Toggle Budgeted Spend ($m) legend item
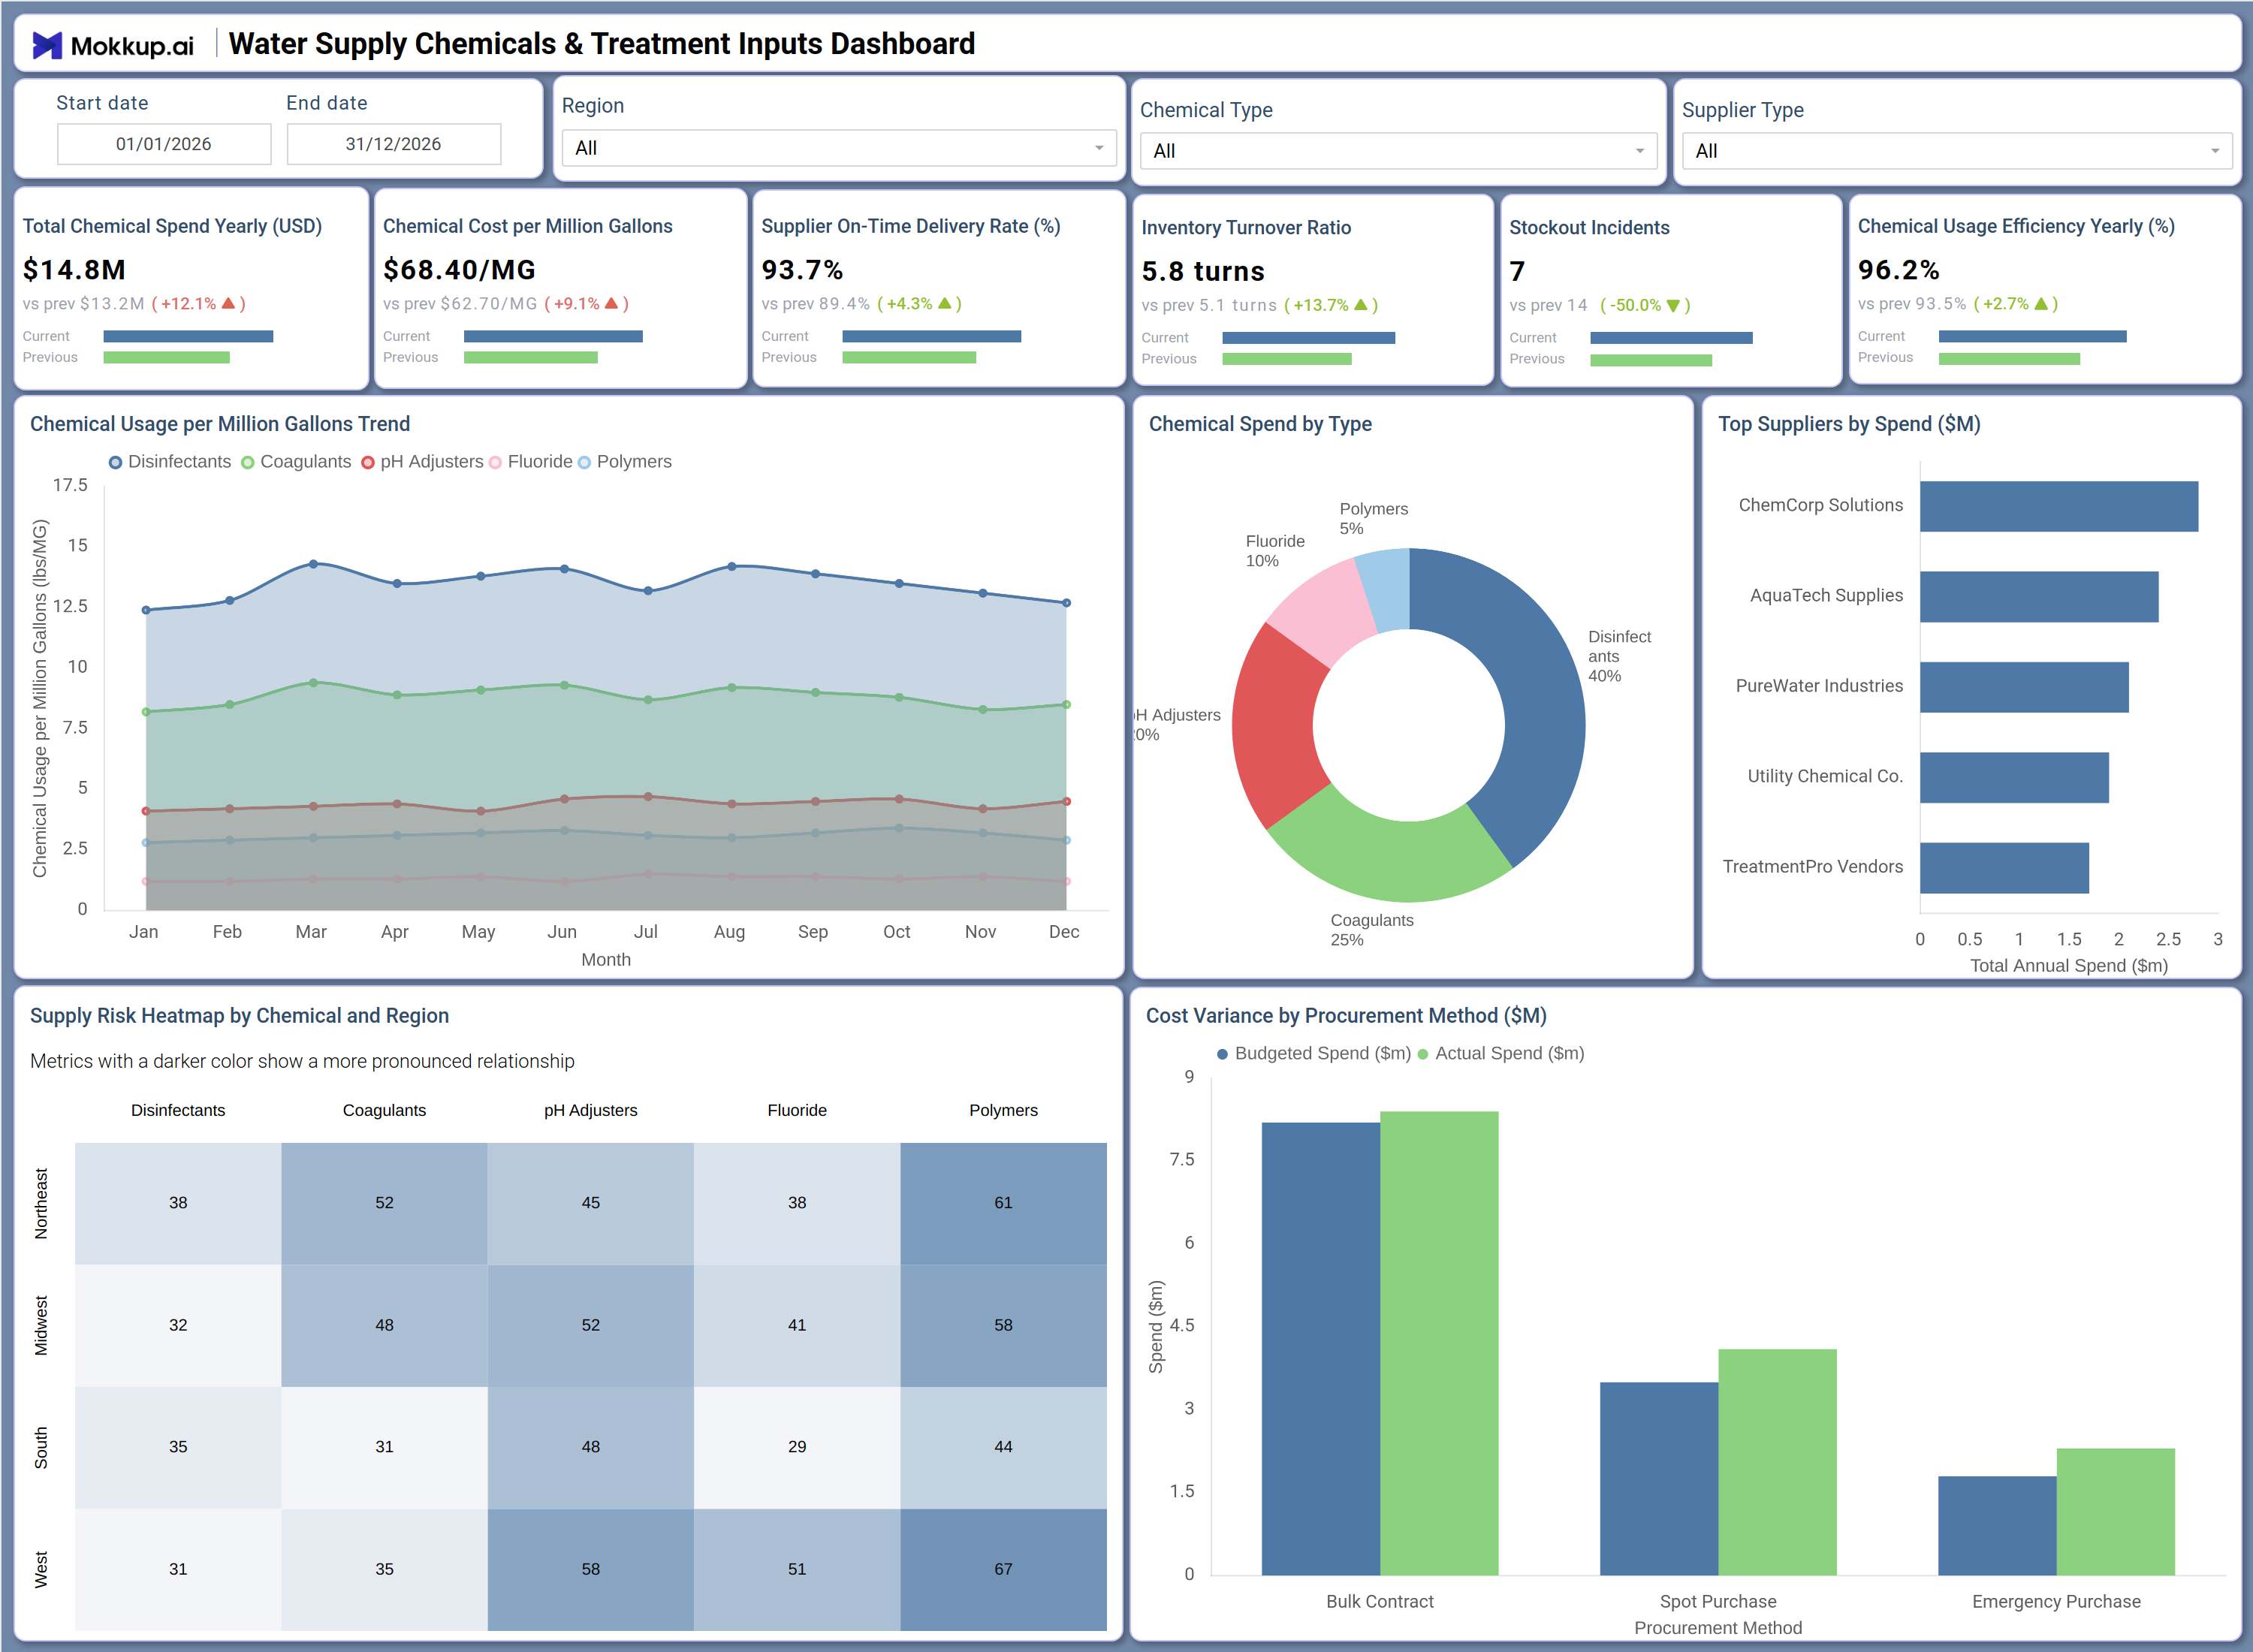 pos(1313,1053)
